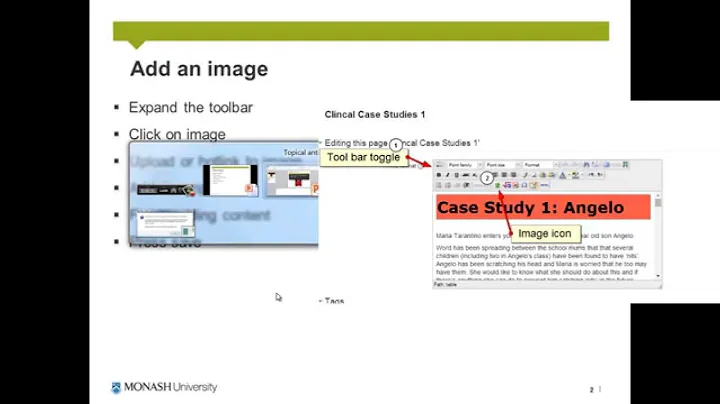Click the highlight color icon
Image resolution: width=720 pixels, height=404 pixels.
pos(575,175)
